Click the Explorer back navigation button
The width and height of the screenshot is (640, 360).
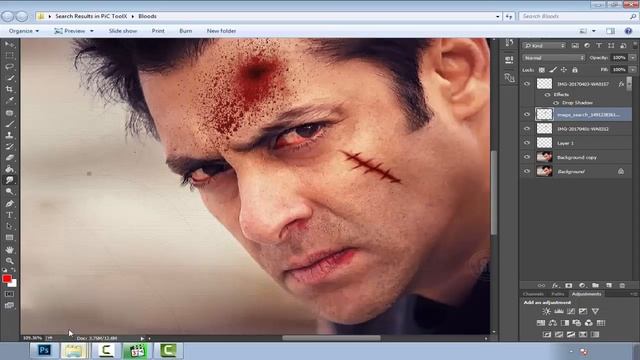point(7,16)
